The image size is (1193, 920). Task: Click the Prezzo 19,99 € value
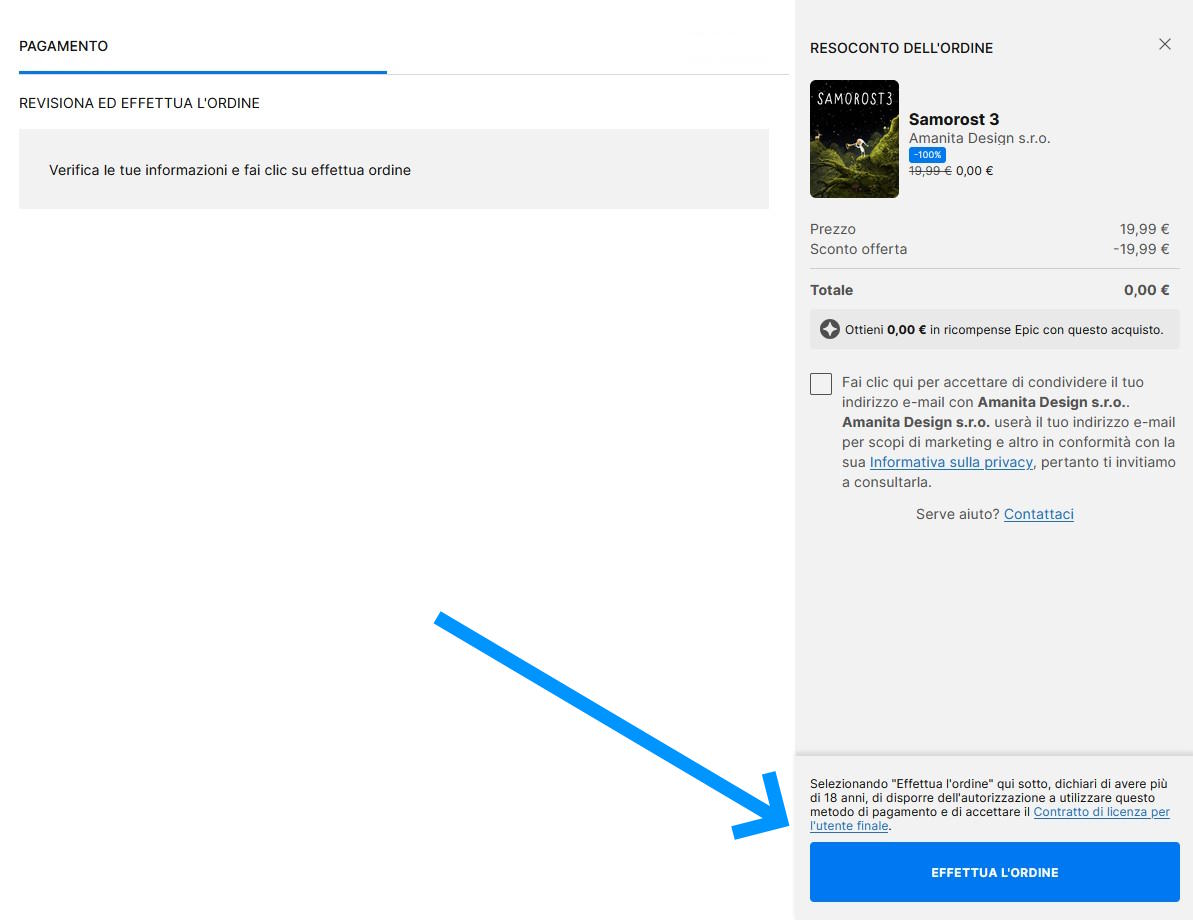(1144, 229)
